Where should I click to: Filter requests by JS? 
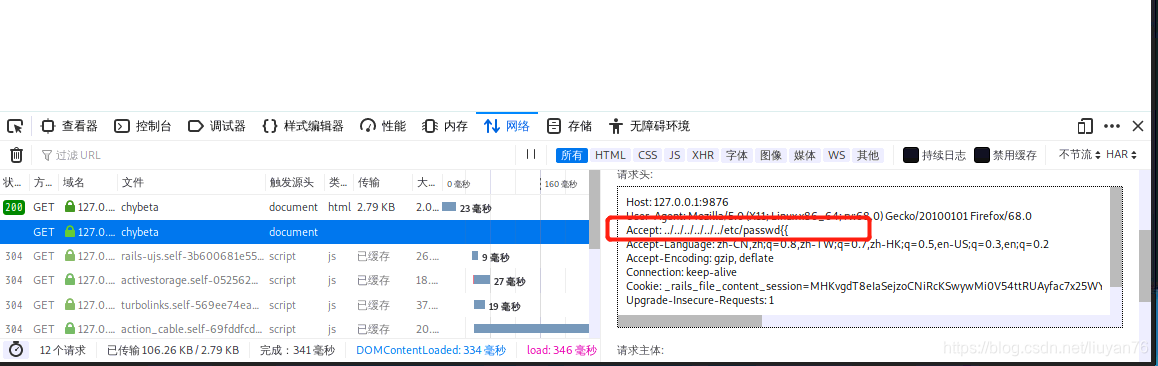click(x=674, y=155)
